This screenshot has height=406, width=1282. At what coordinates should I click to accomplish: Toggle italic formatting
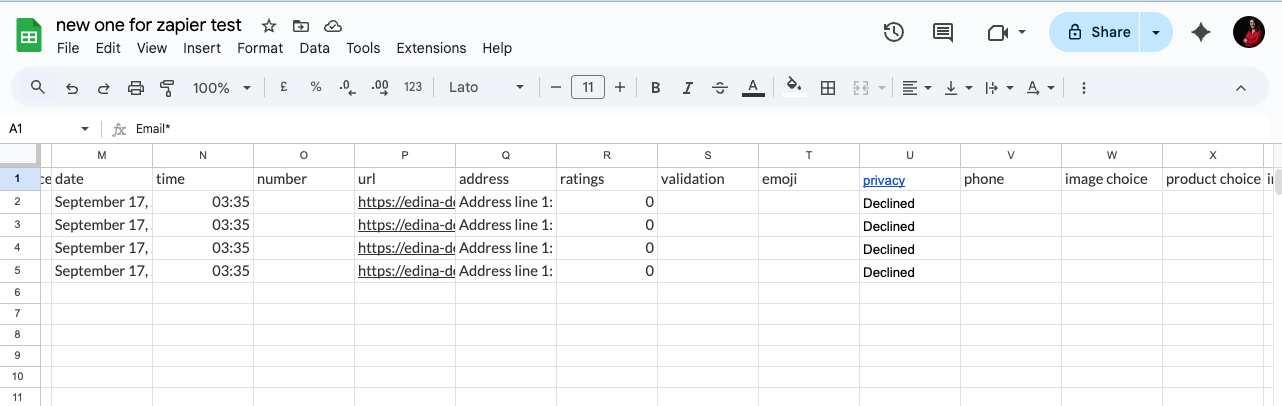pyautogui.click(x=687, y=88)
